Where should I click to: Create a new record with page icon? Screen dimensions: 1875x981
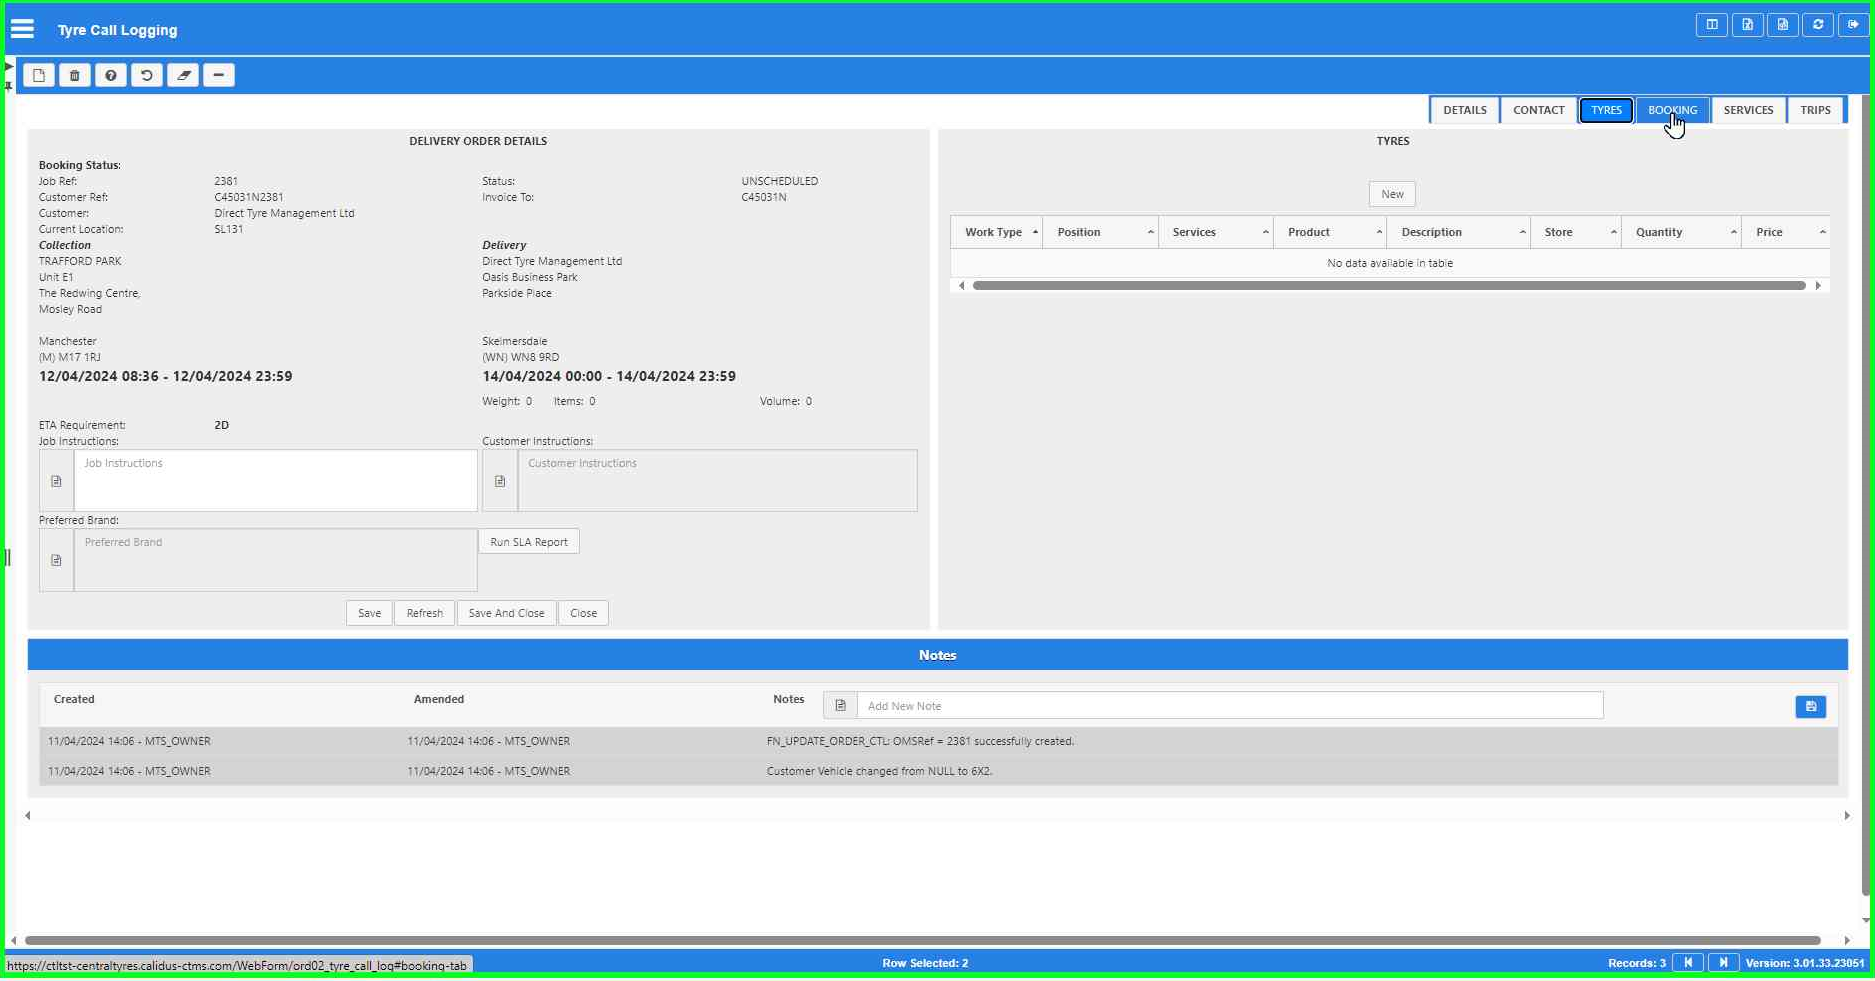coord(39,75)
